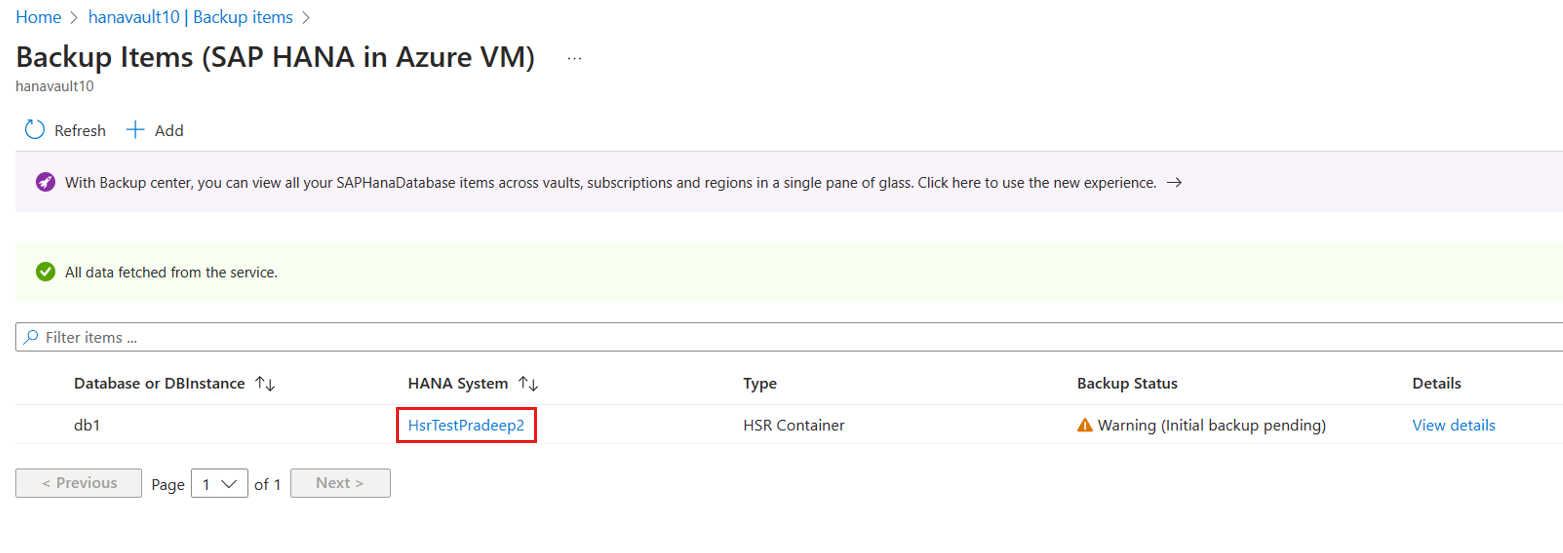The width and height of the screenshot is (1563, 553).
Task: Click the magnifier icon in the filter box
Action: [x=32, y=337]
